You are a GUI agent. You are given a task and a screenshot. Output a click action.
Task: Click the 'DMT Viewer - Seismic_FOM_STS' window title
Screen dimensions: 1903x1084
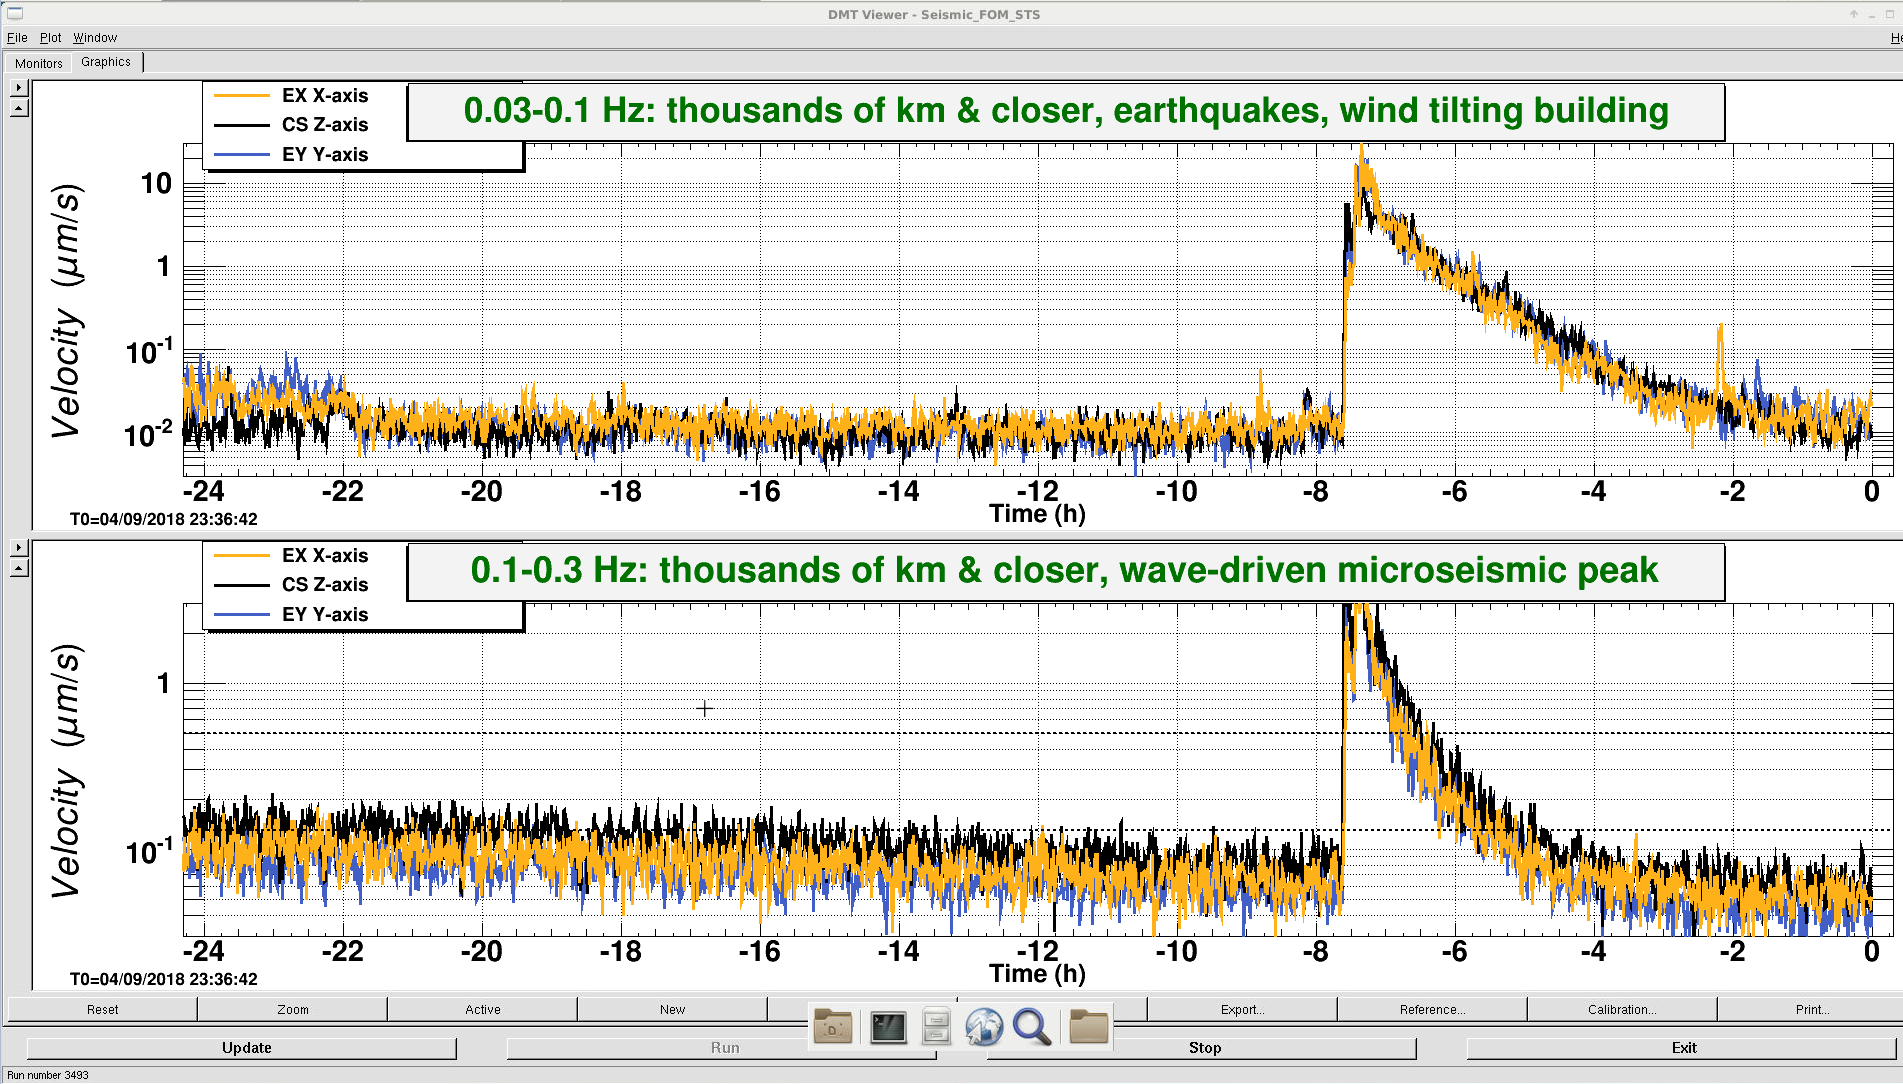933,14
